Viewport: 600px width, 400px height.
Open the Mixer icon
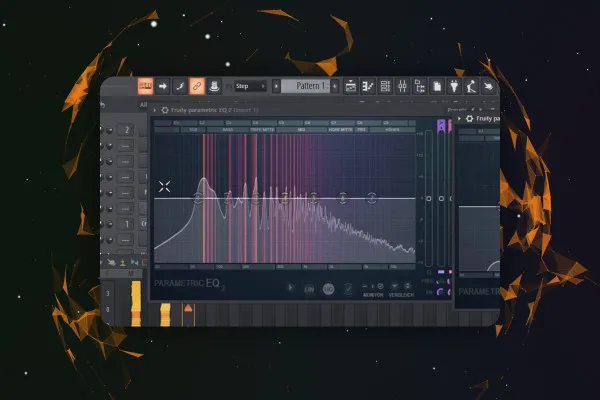(x=402, y=87)
